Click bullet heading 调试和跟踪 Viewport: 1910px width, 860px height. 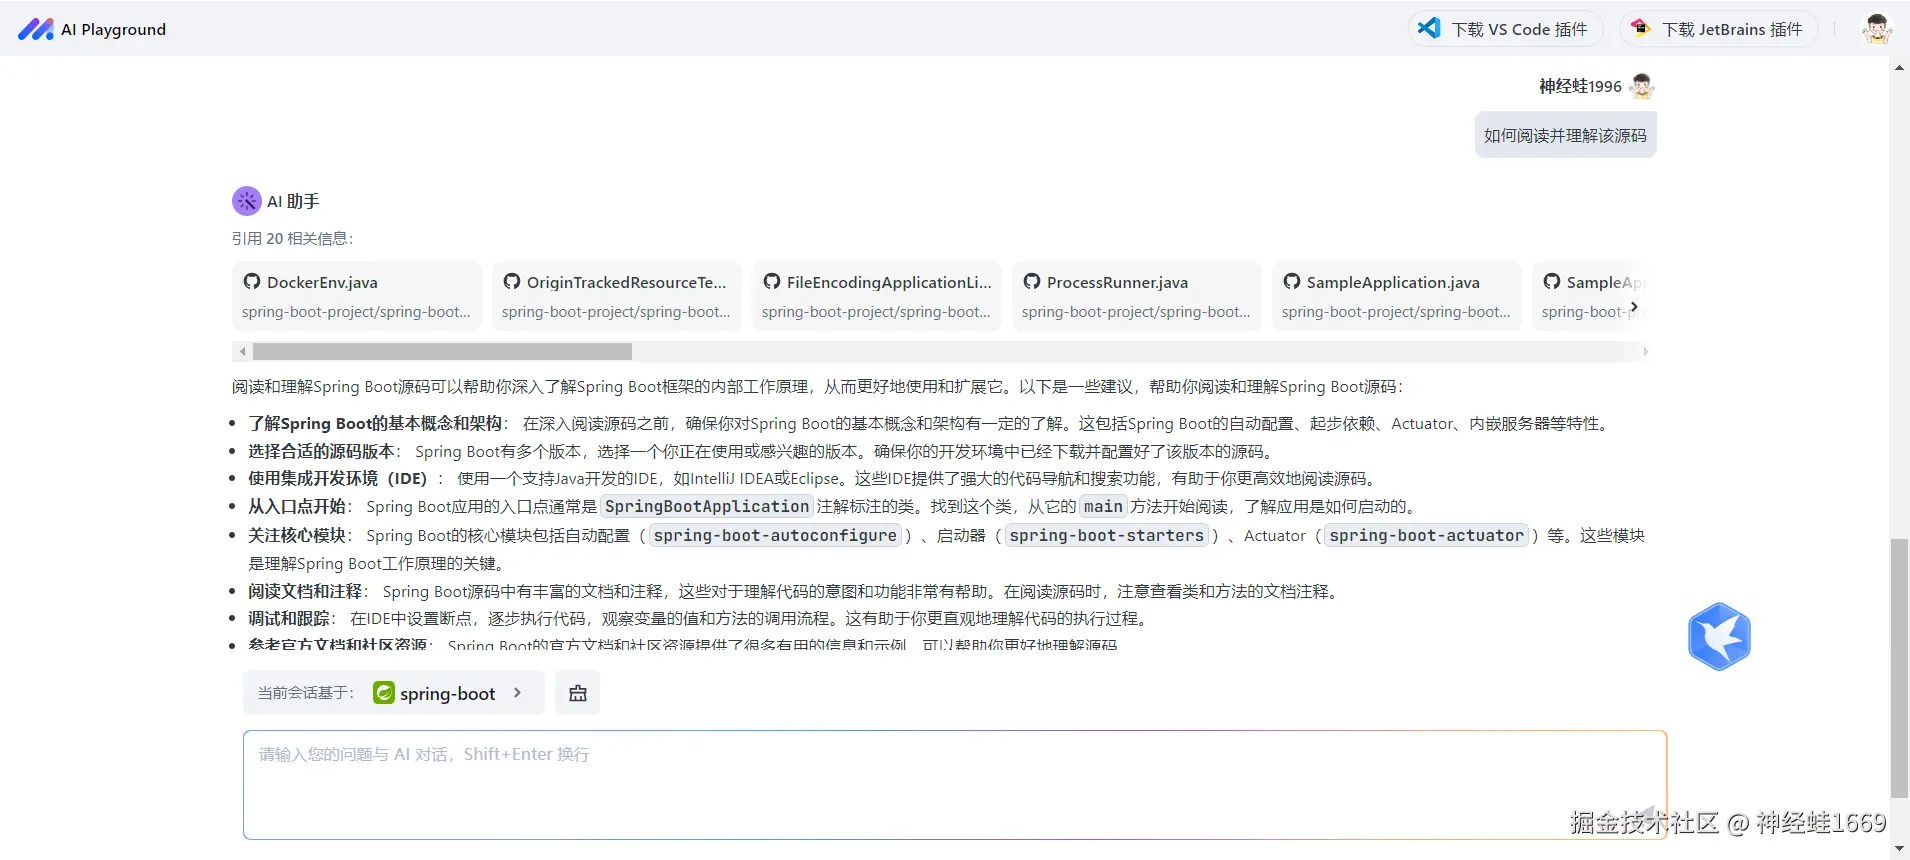(x=289, y=618)
